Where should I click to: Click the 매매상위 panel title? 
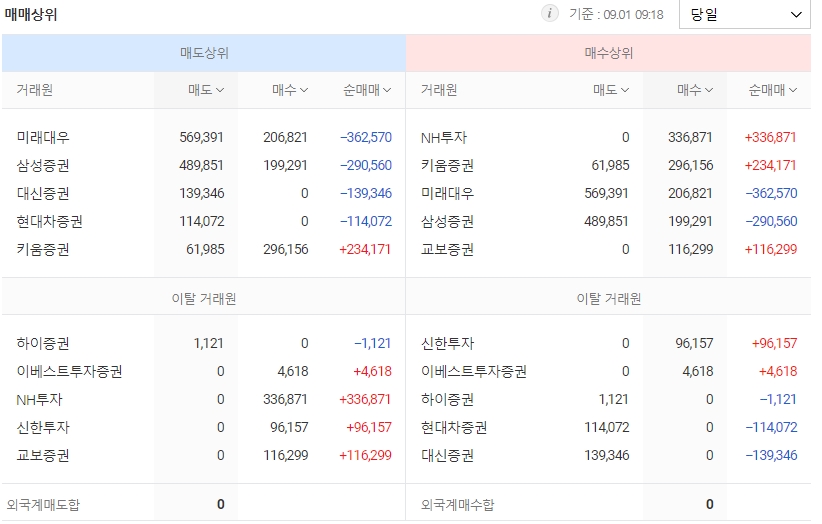point(31,14)
